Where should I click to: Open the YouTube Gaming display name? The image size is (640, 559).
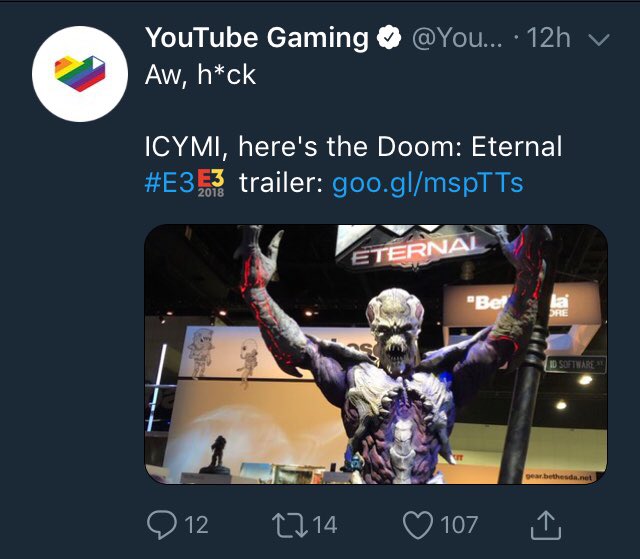pyautogui.click(x=257, y=38)
